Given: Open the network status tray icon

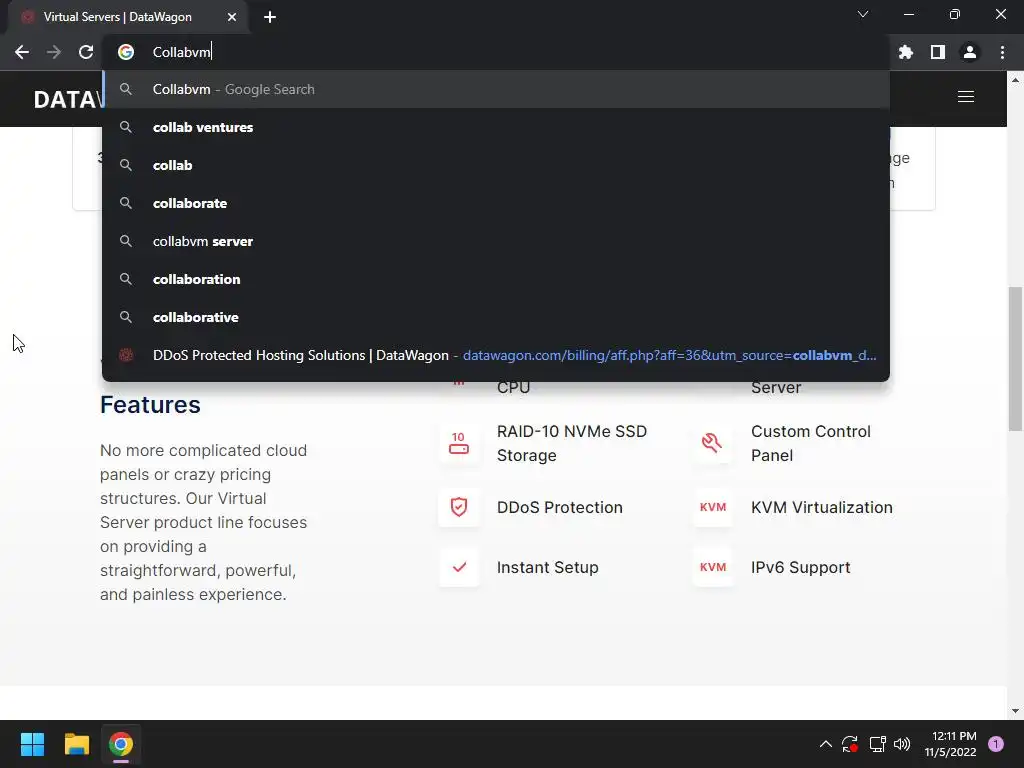Looking at the screenshot, I should click(877, 744).
